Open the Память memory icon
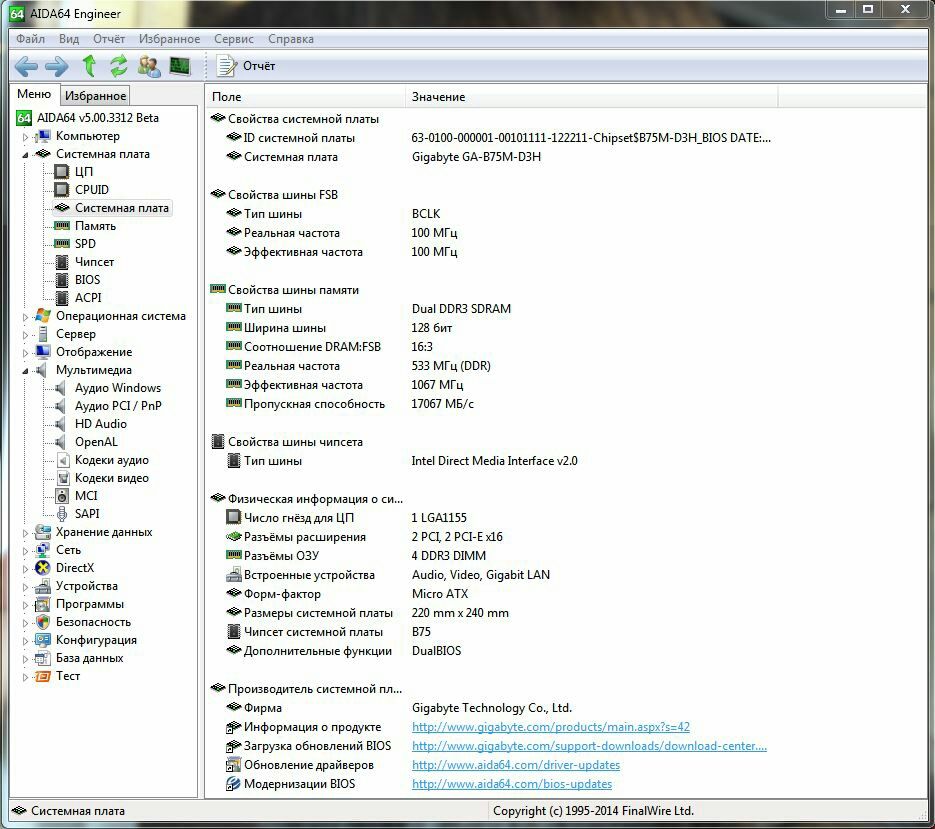Image resolution: width=935 pixels, height=829 pixels. [61, 226]
